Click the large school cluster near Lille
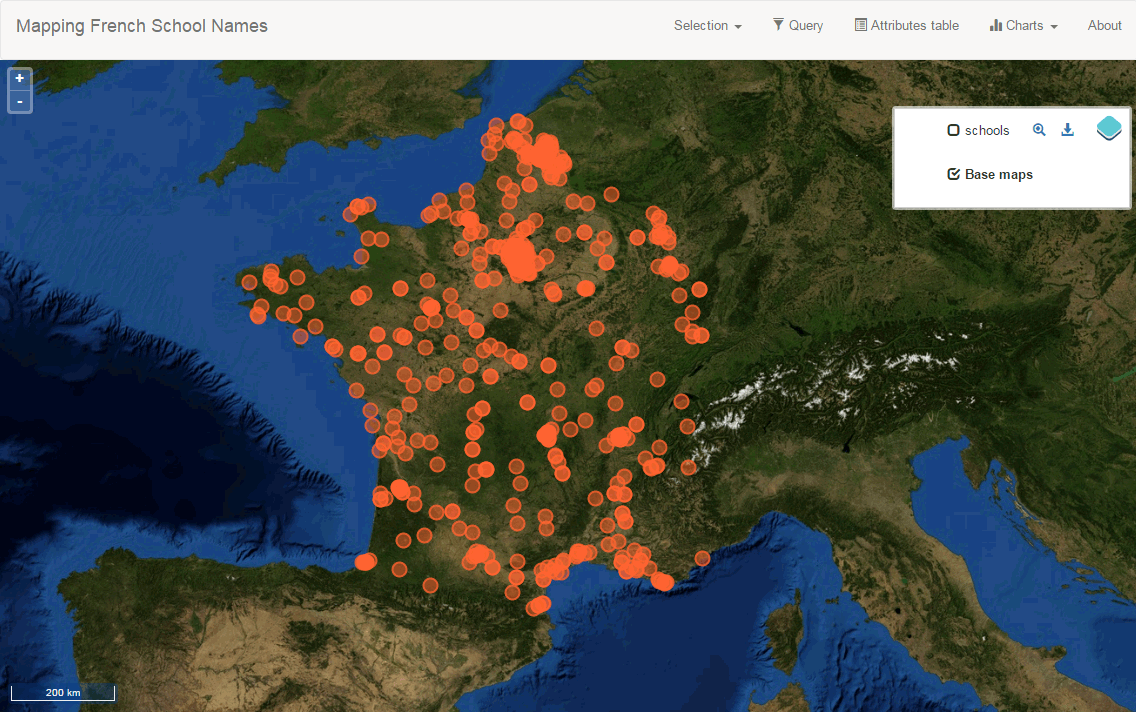Screen dimensions: 1136x712 point(546,155)
